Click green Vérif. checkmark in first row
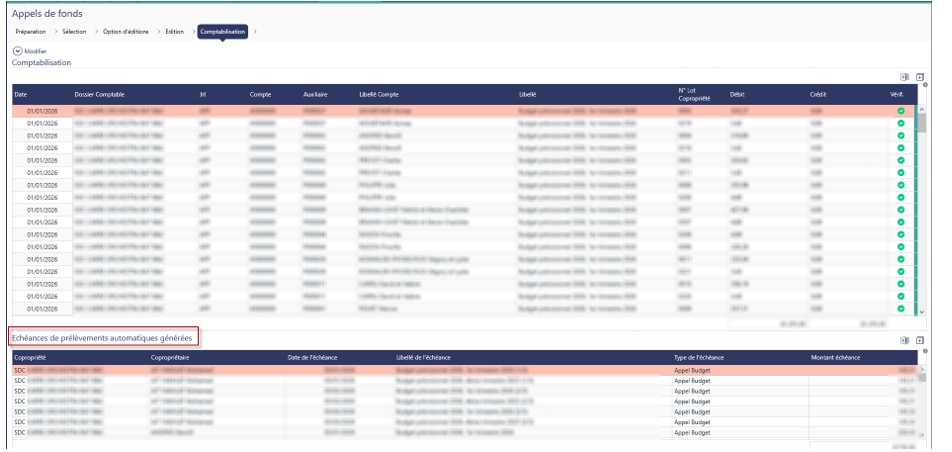This screenshot has height=452, width=952. (900, 111)
